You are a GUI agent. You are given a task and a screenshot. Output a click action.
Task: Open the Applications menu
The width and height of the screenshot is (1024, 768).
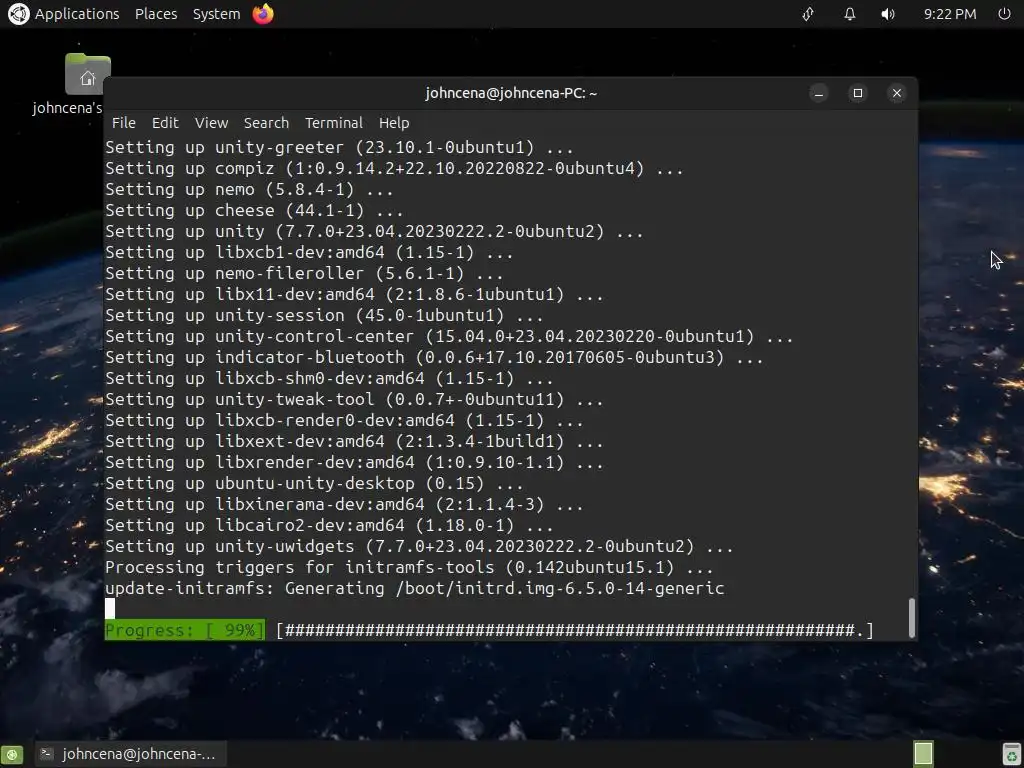click(77, 14)
